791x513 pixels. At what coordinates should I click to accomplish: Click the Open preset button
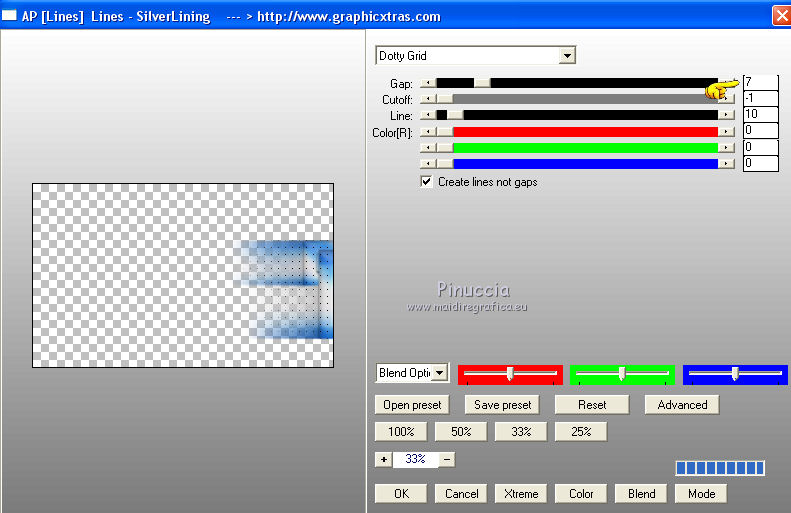click(412, 405)
